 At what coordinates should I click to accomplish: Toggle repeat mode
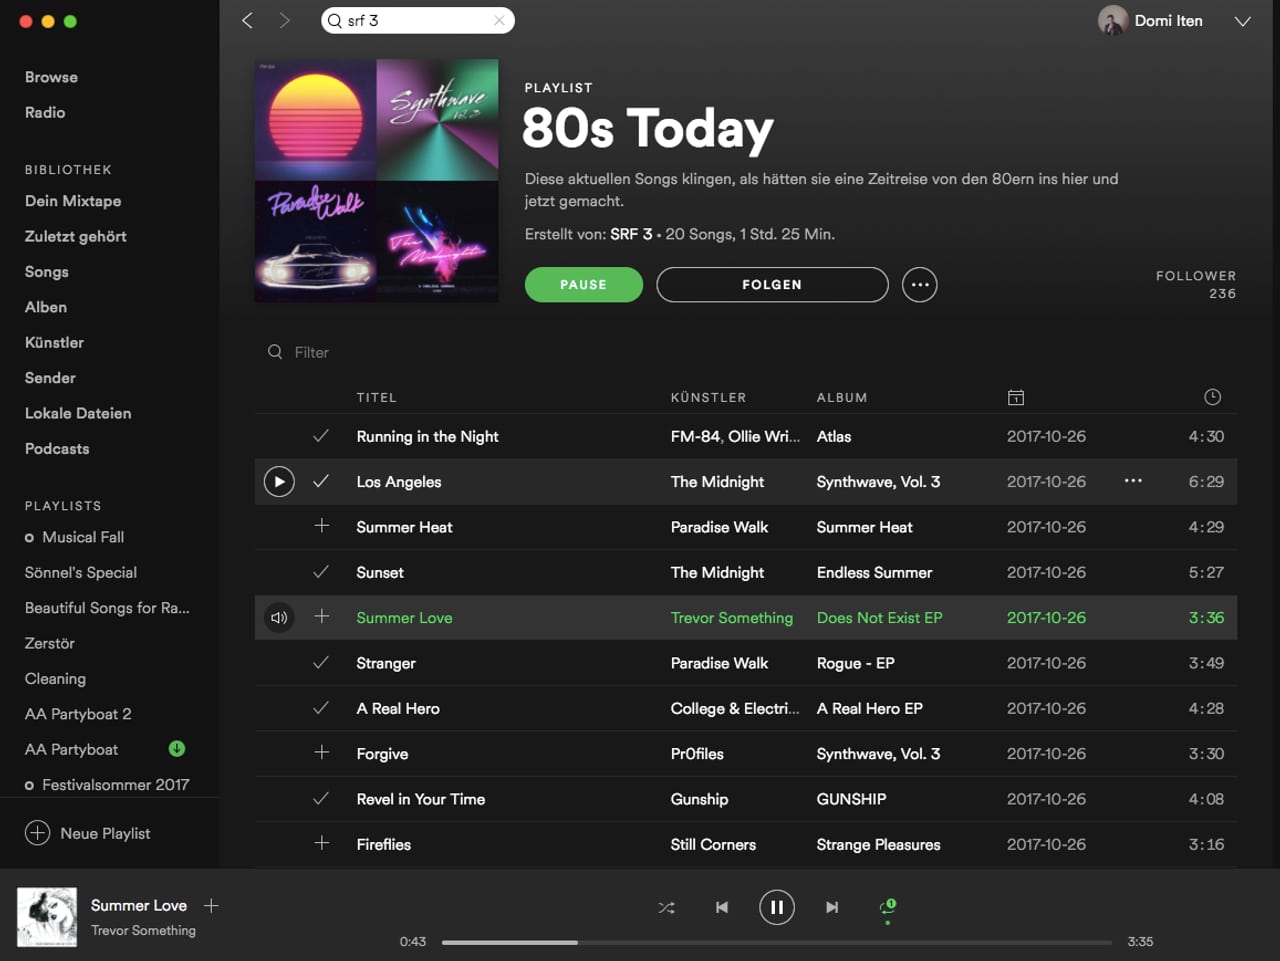click(887, 907)
